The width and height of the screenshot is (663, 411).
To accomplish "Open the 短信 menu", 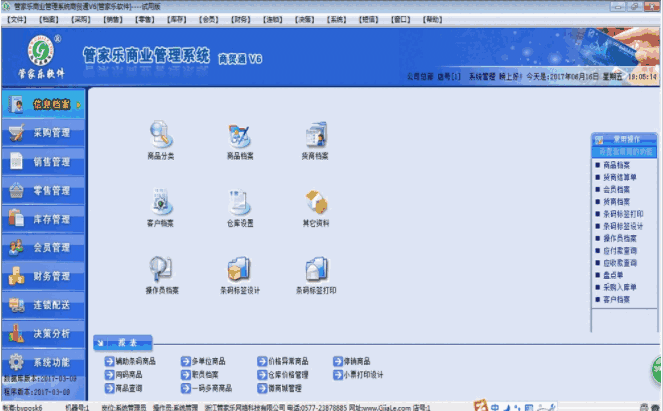I will coord(369,19).
